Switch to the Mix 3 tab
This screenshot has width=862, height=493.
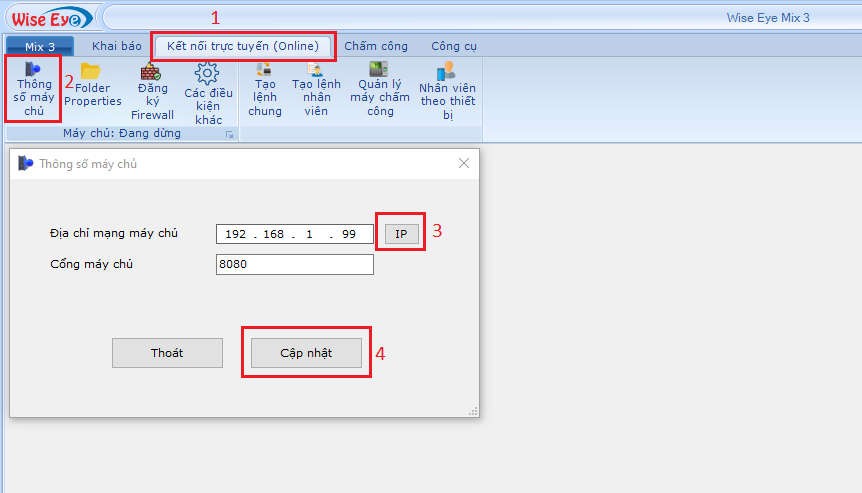pyautogui.click(x=40, y=46)
